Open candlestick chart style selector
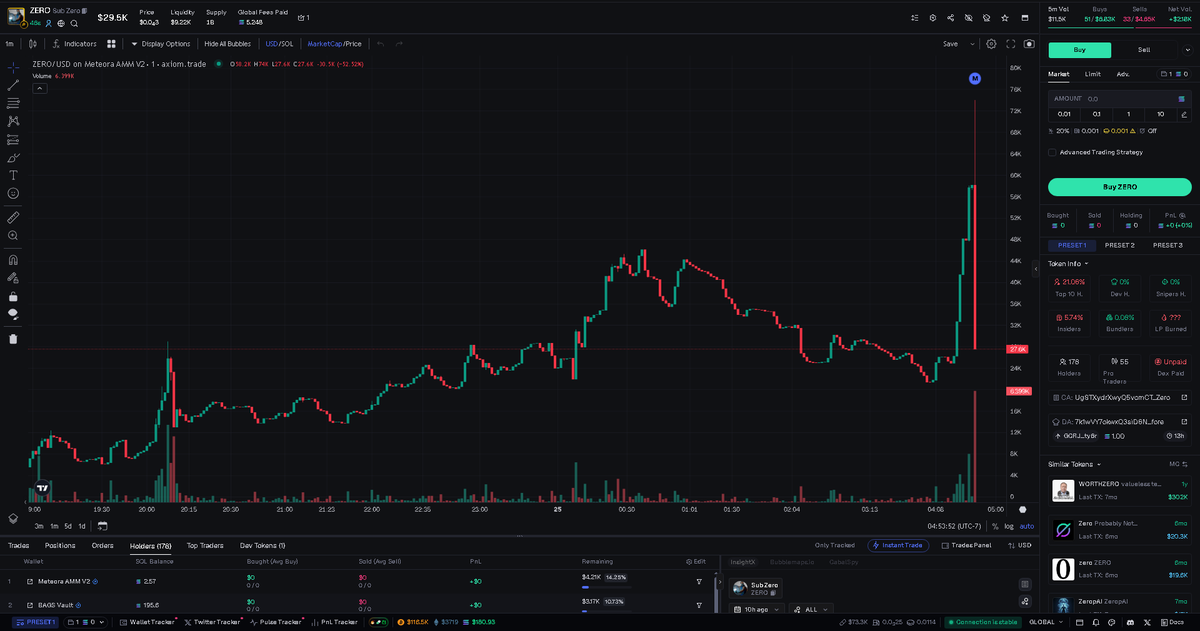 33,44
